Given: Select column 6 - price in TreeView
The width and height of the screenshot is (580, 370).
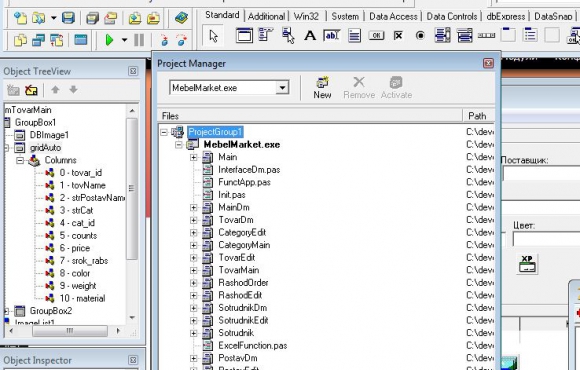Looking at the screenshot, I should pyautogui.click(x=75, y=248).
